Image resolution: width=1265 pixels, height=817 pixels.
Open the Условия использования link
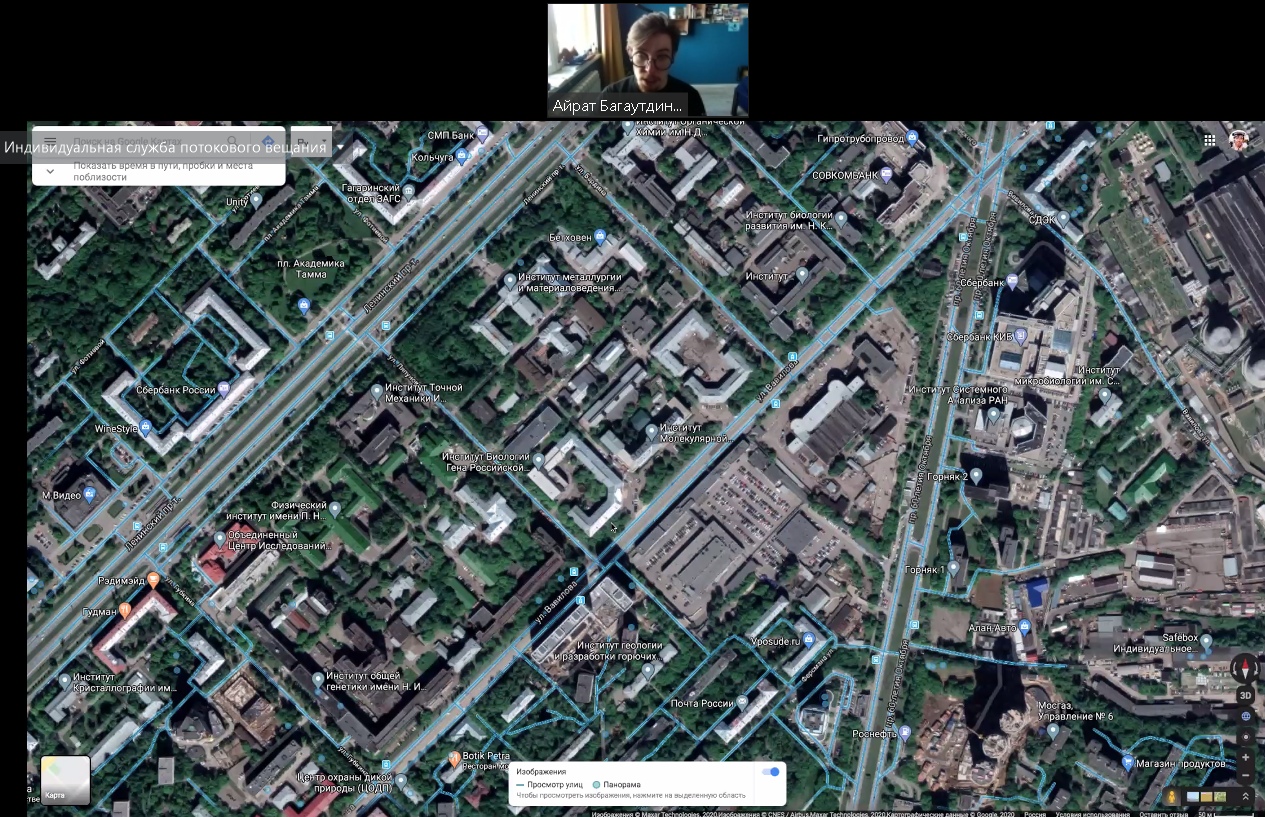point(1095,814)
